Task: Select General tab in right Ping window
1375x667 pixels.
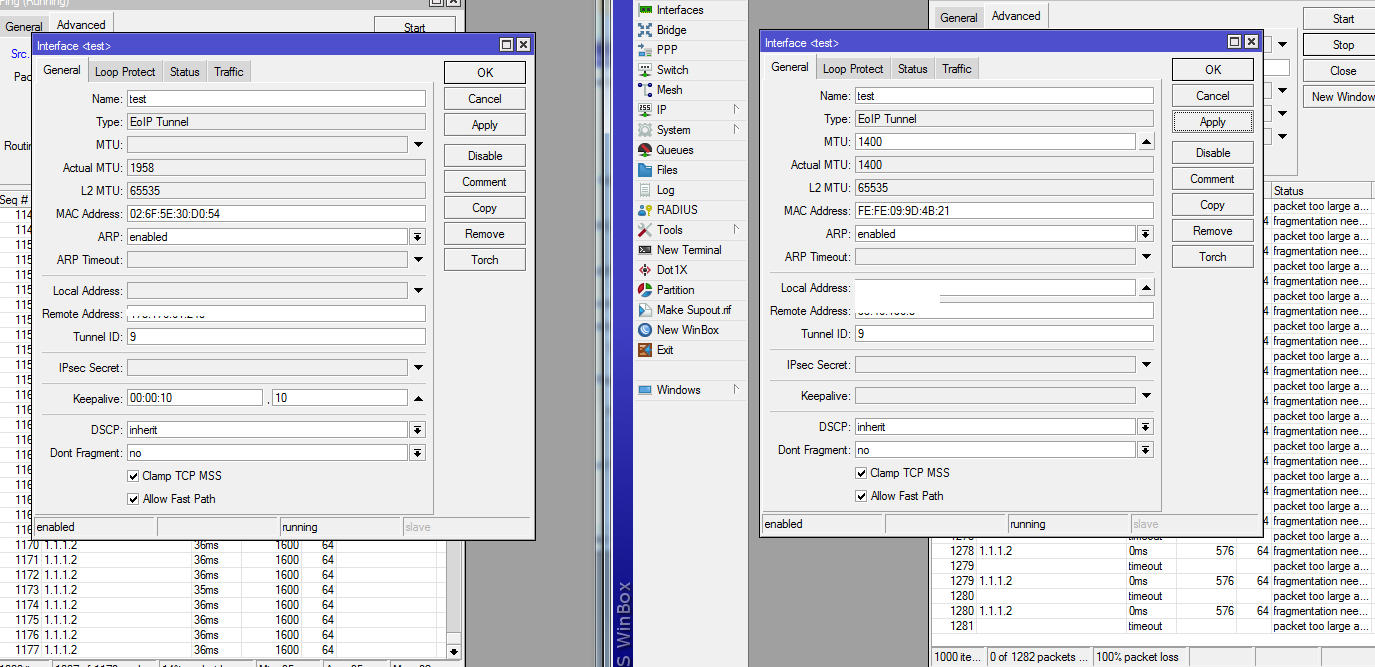Action: pyautogui.click(x=958, y=18)
